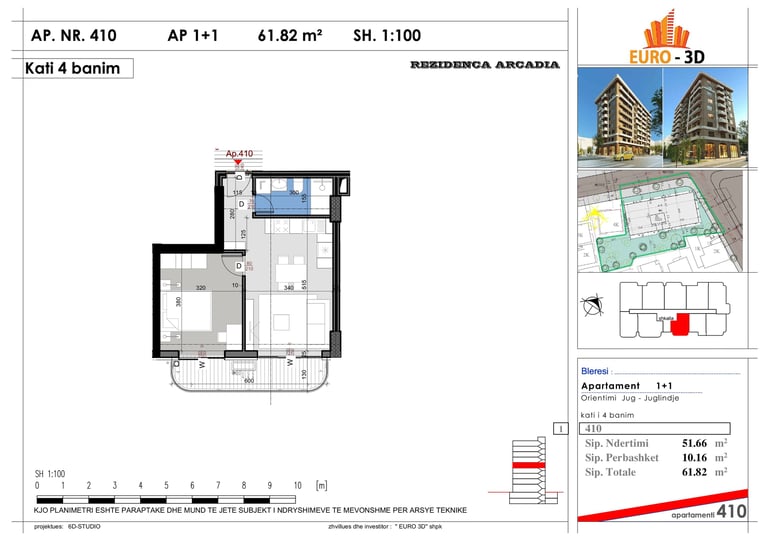Click 'apartamenti 410' on the red banner
768x542 pixels.
click(709, 512)
